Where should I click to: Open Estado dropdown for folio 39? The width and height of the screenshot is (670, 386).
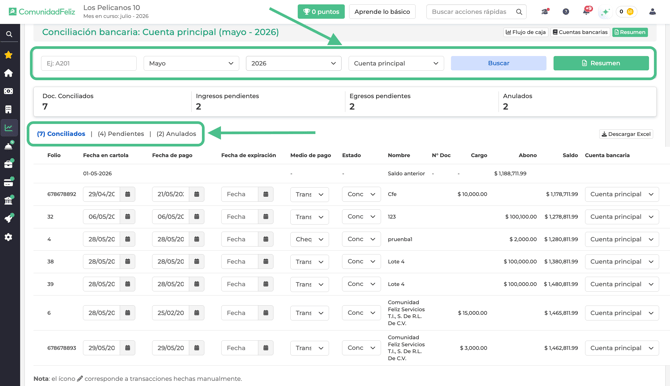click(x=361, y=284)
